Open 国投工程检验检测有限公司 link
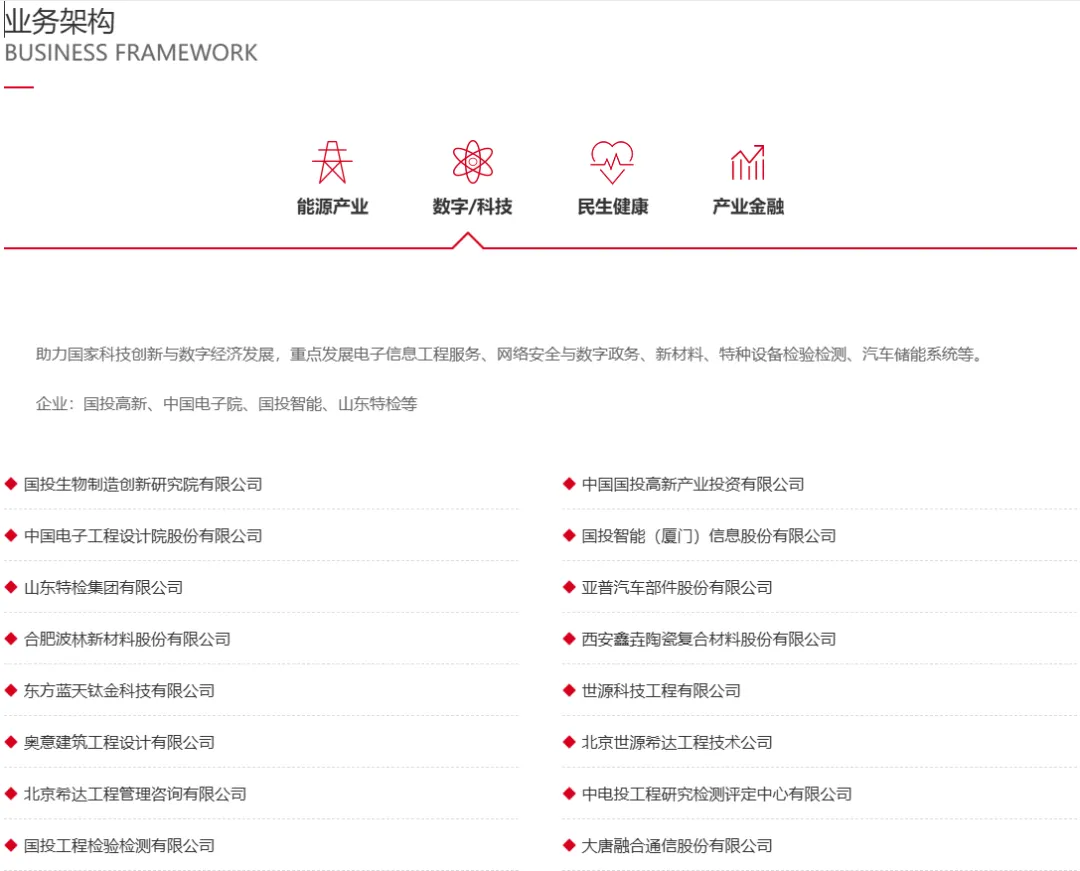 click(x=119, y=846)
